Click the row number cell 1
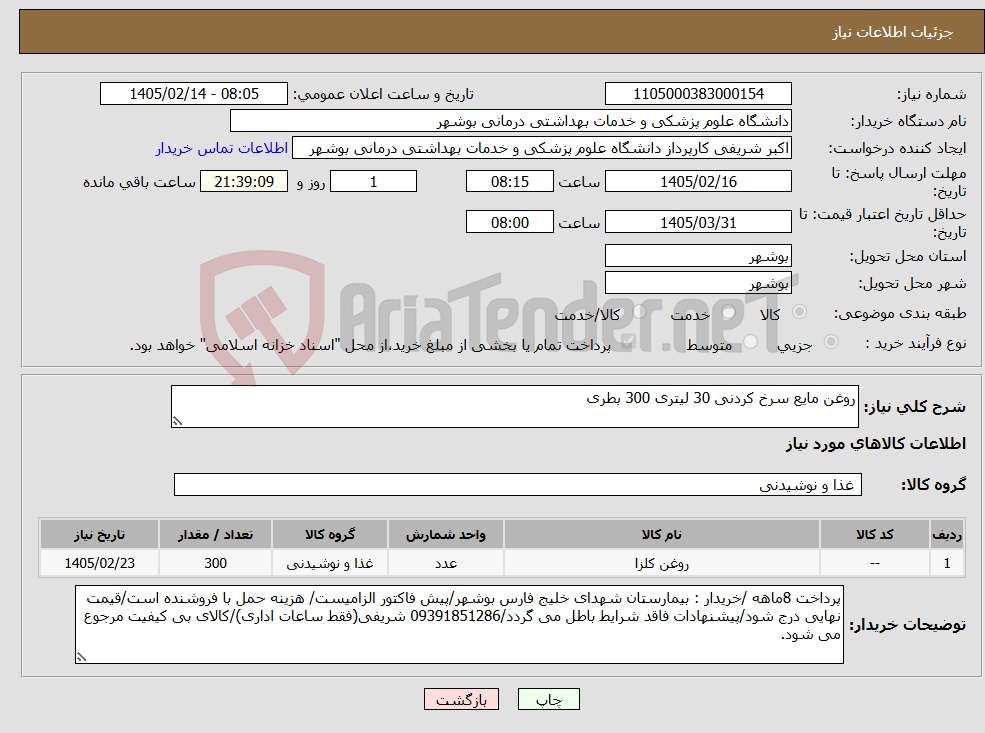The height and width of the screenshot is (733, 985). pyautogui.click(x=947, y=563)
